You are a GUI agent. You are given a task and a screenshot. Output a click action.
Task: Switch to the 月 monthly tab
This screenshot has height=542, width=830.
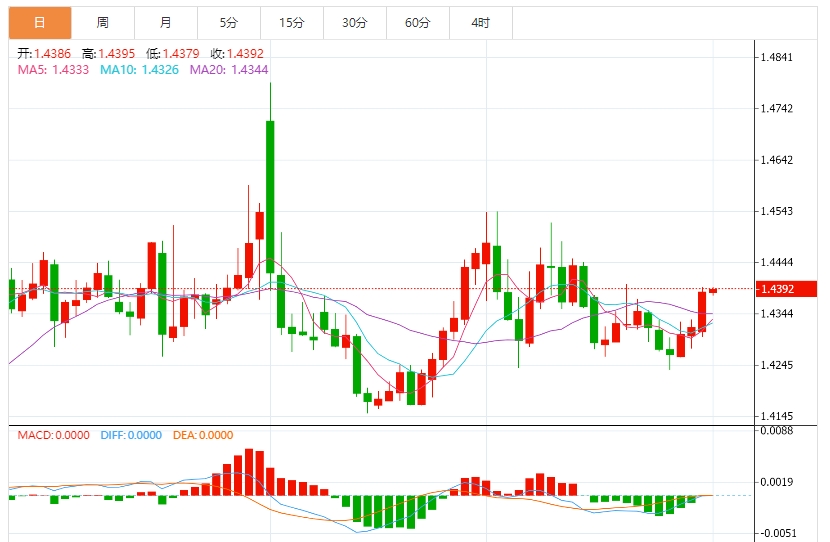pos(166,23)
